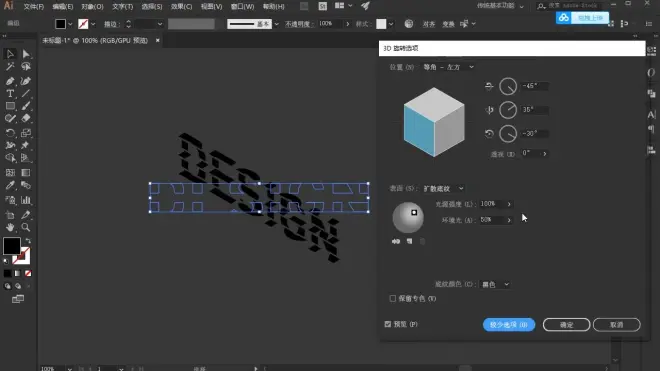Expand the Light Intensity slider arrow
The image size is (660, 371).
(509, 204)
